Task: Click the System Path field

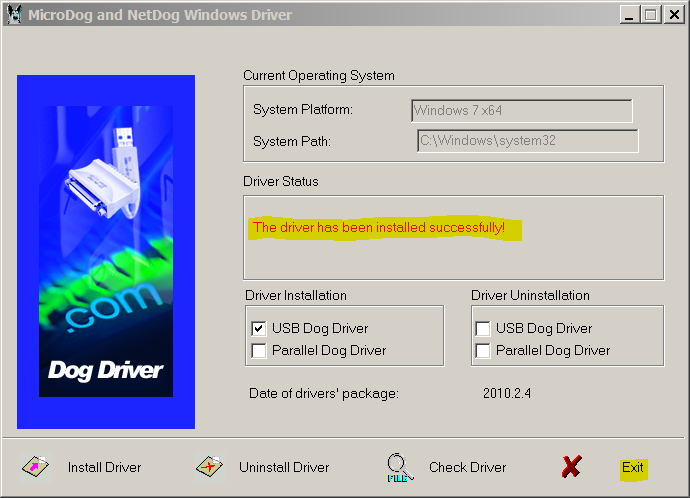Action: coord(528,141)
